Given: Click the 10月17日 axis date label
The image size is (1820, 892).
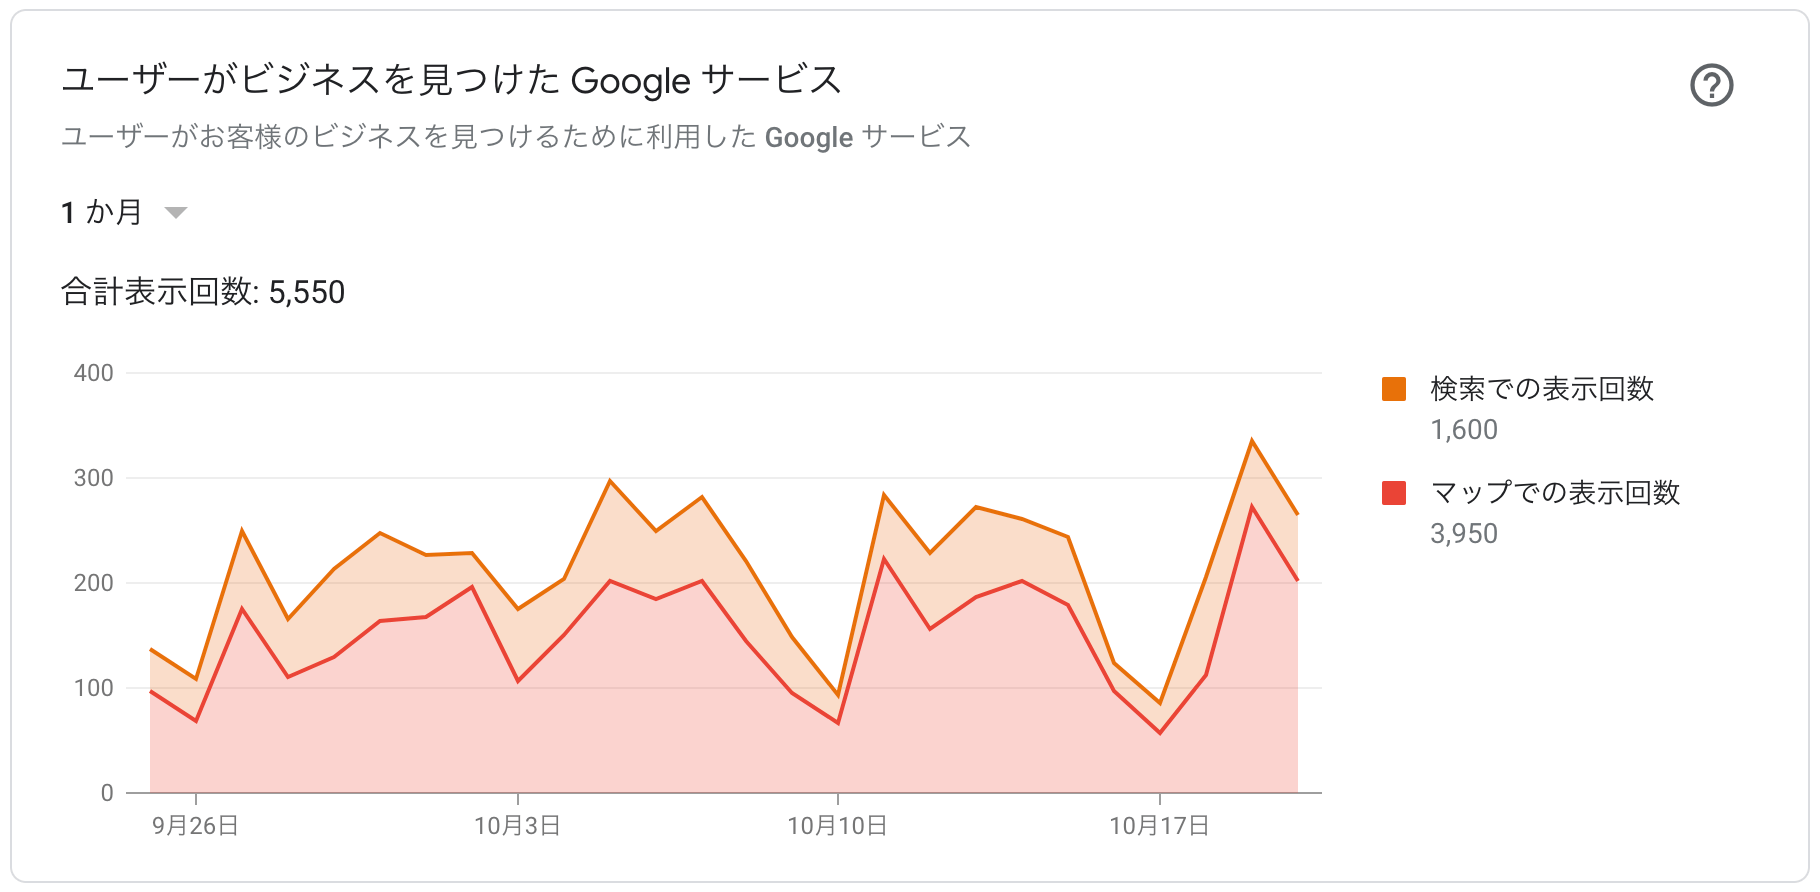Looking at the screenshot, I should 1159,826.
